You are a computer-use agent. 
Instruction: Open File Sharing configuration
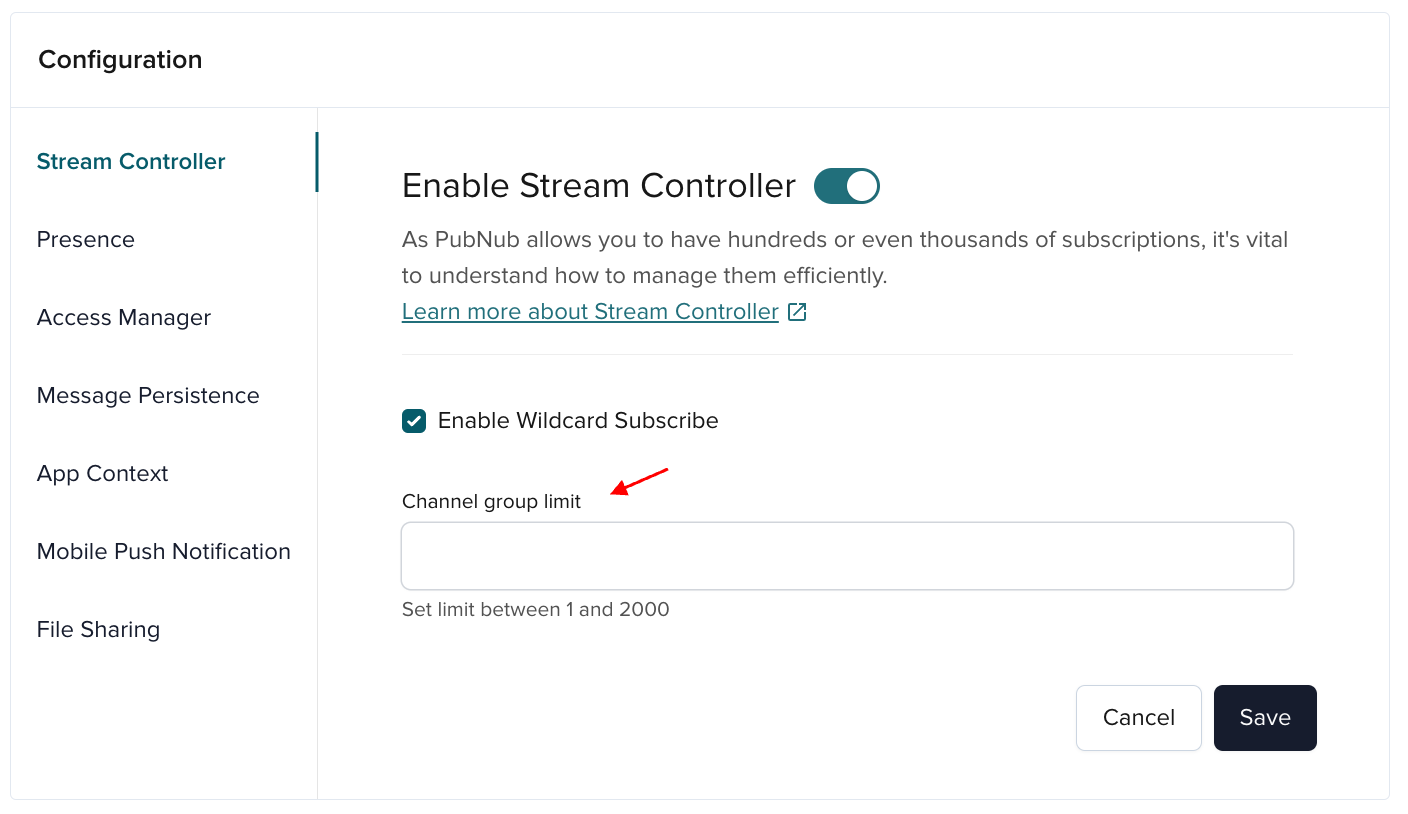pyautogui.click(x=97, y=629)
